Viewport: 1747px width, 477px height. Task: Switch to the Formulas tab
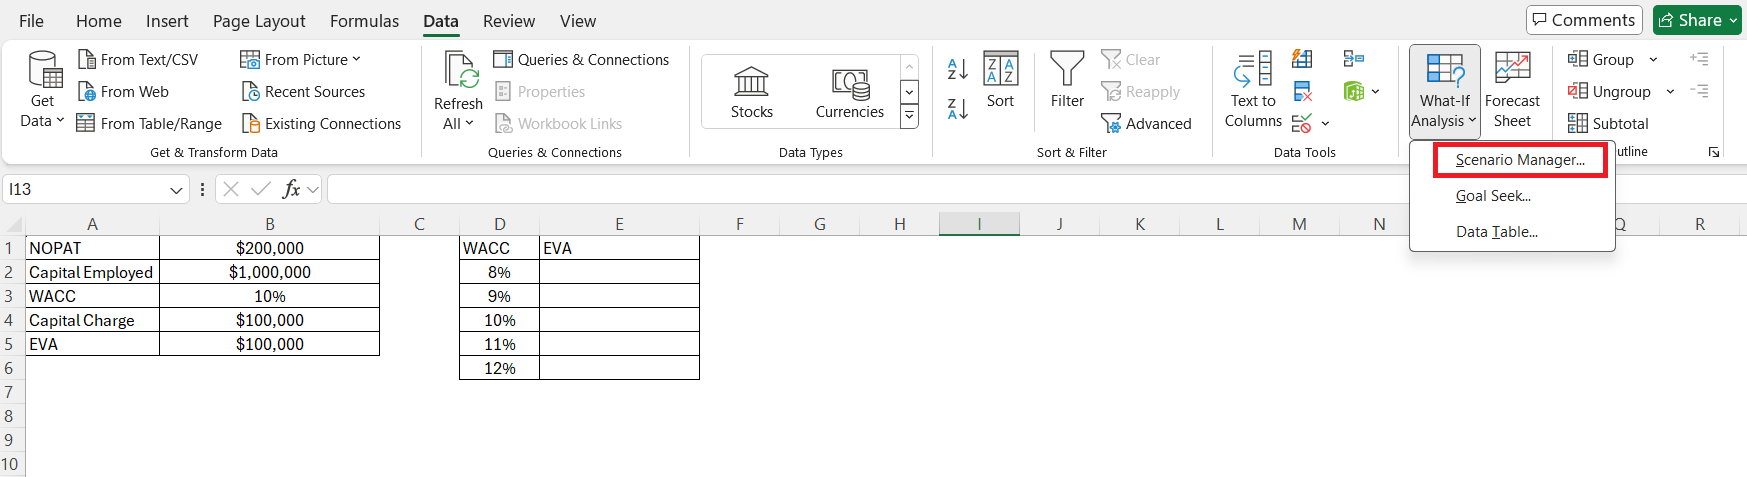tap(364, 21)
